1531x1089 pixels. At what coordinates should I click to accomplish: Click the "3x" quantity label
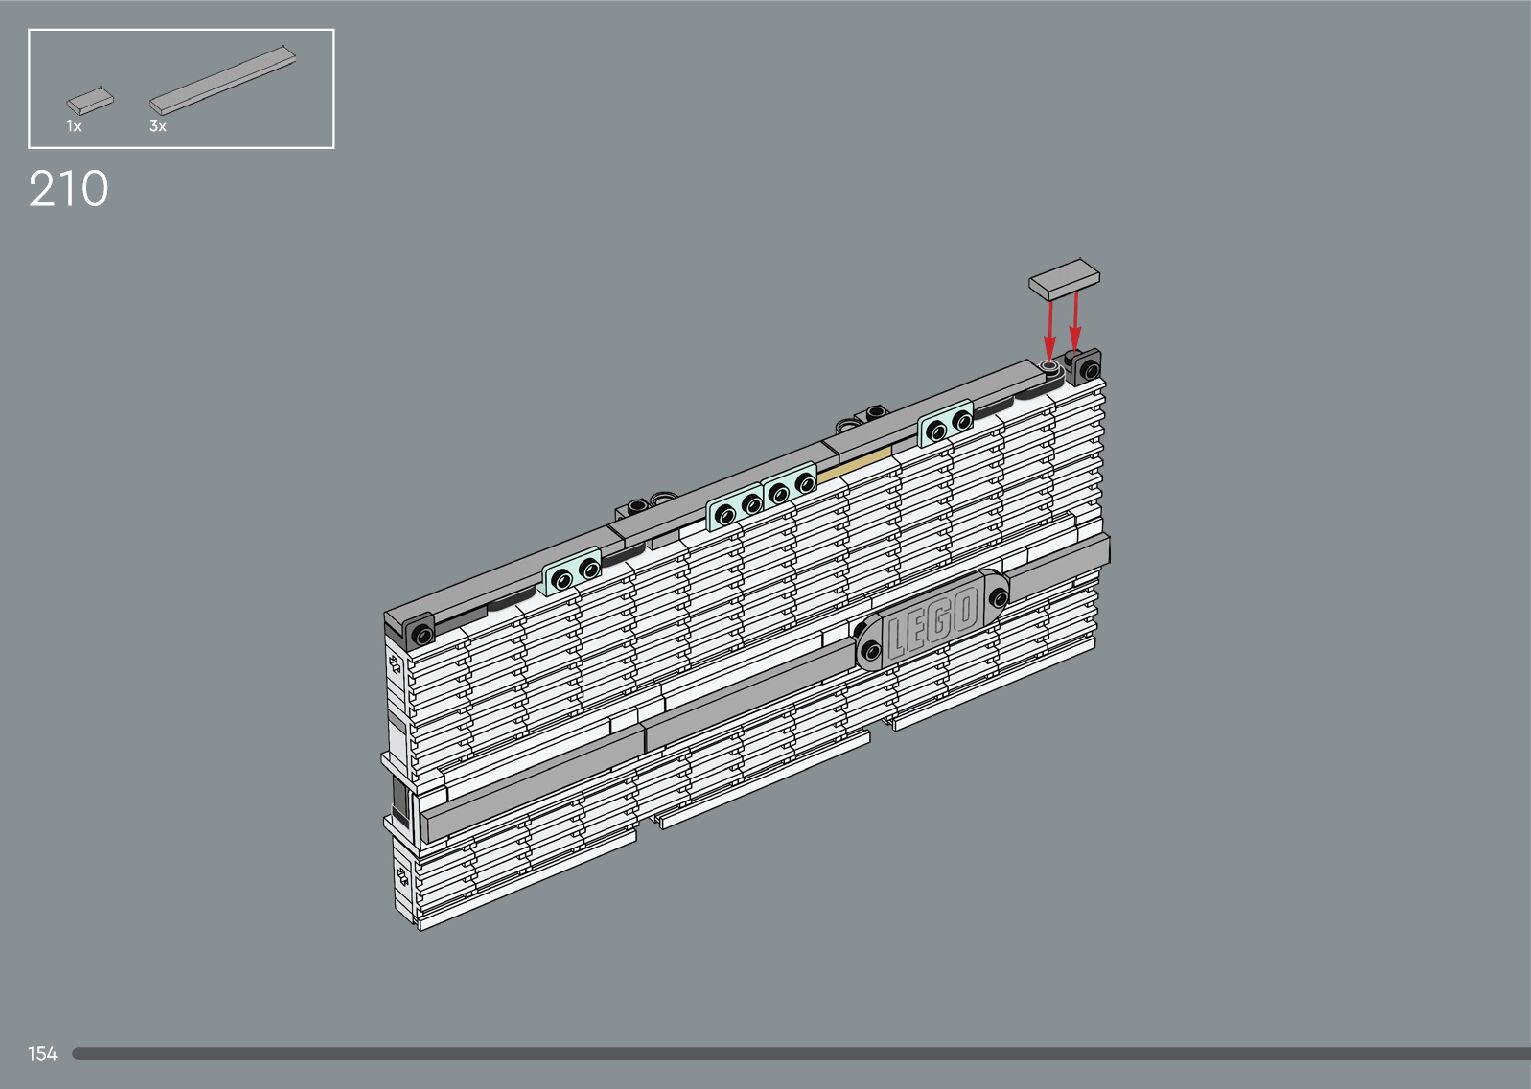coord(158,127)
